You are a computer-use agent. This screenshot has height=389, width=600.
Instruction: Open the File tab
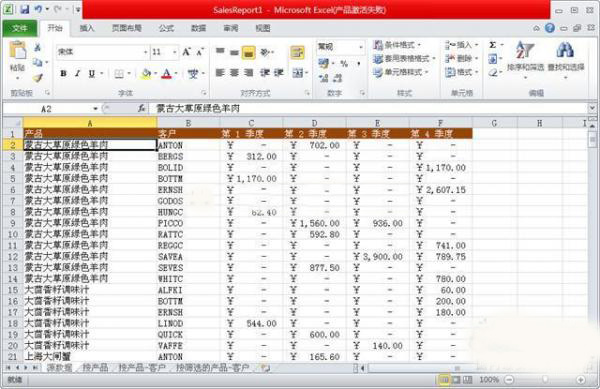pyautogui.click(x=20, y=28)
